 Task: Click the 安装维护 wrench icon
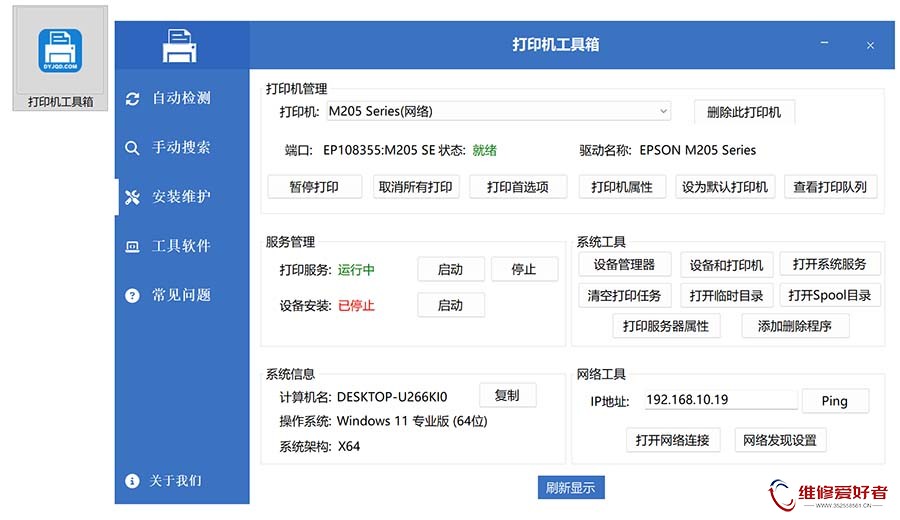pos(132,197)
